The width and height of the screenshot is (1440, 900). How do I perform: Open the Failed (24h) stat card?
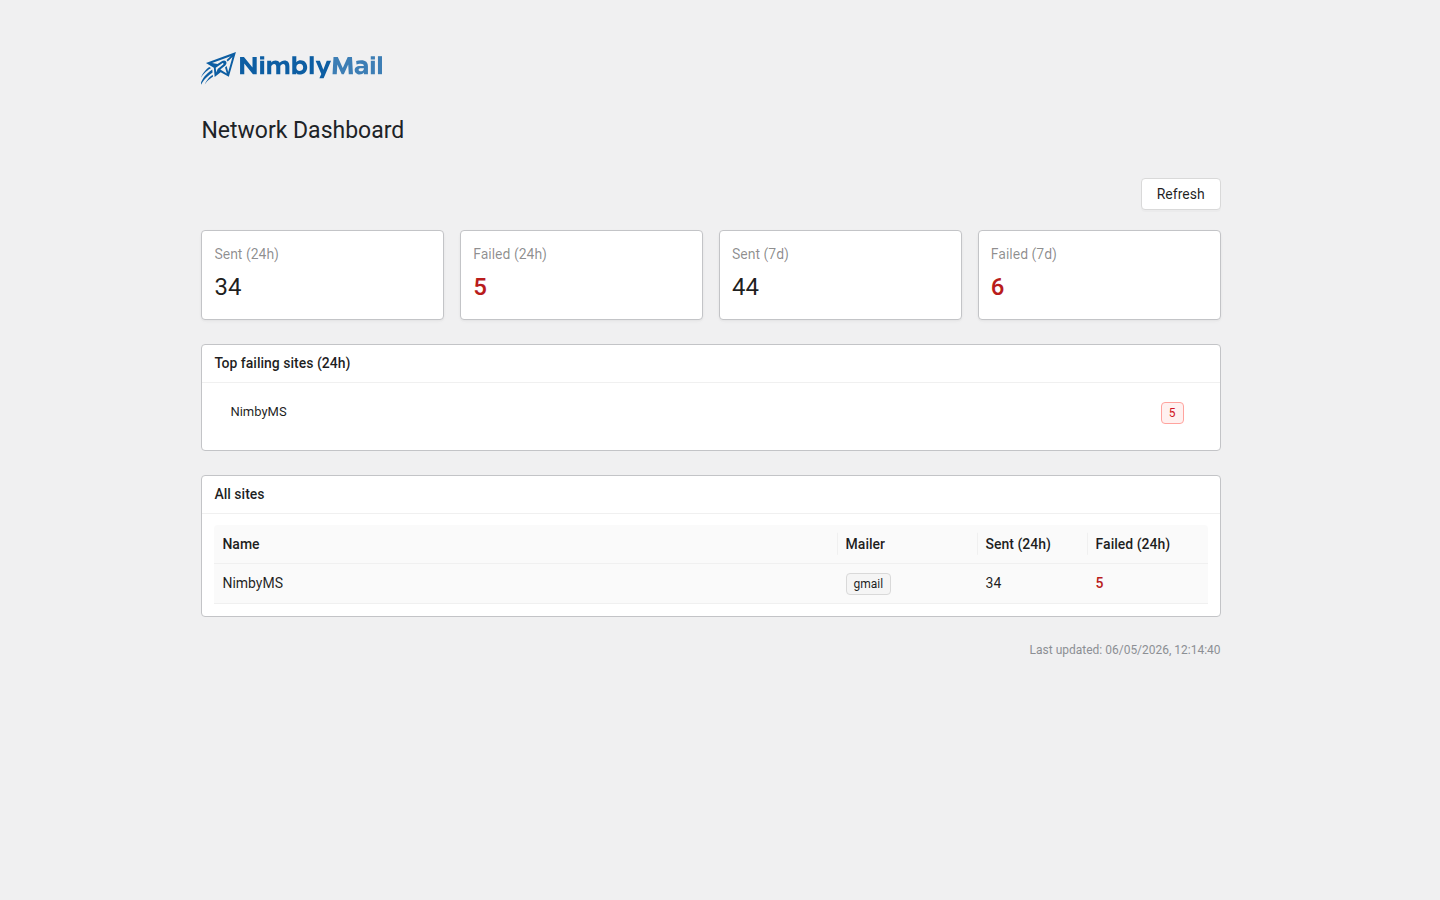(x=581, y=275)
